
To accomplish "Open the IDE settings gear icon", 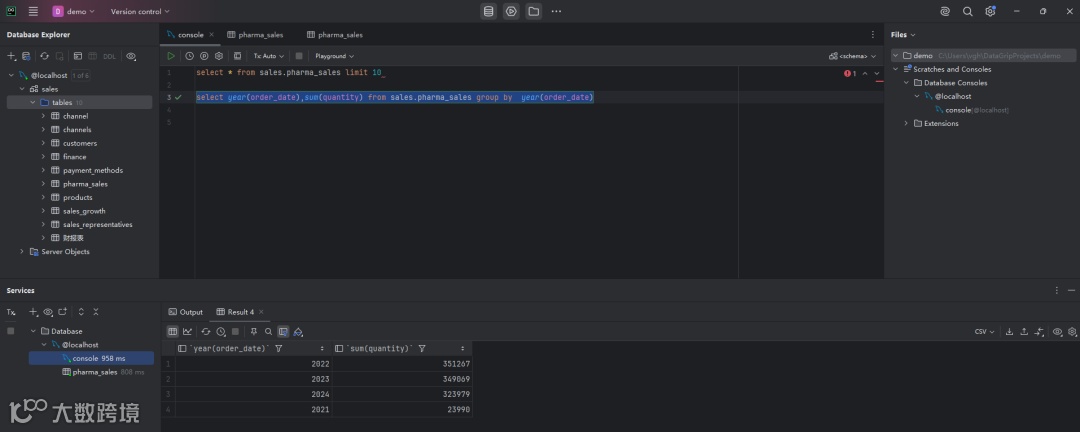I will point(990,11).
